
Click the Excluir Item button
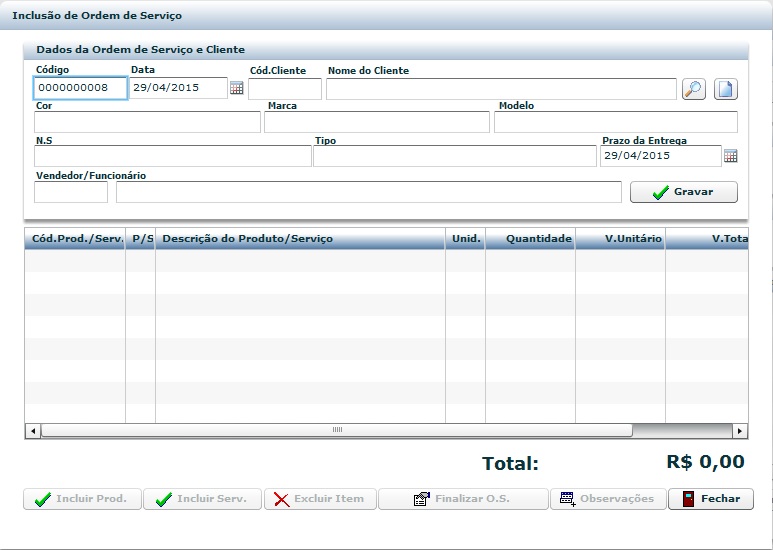pyautogui.click(x=320, y=499)
